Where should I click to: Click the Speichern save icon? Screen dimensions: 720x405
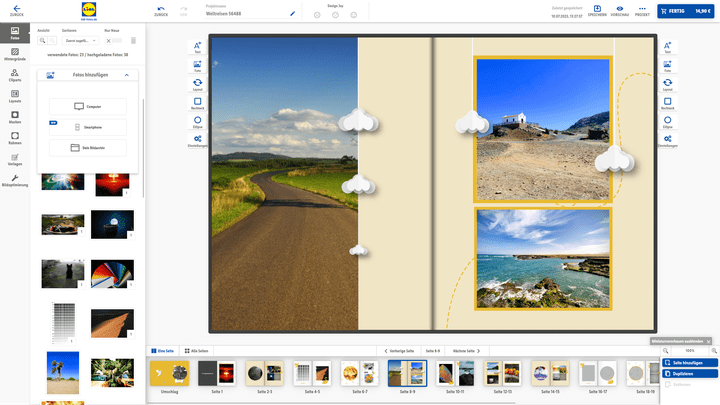pos(597,11)
